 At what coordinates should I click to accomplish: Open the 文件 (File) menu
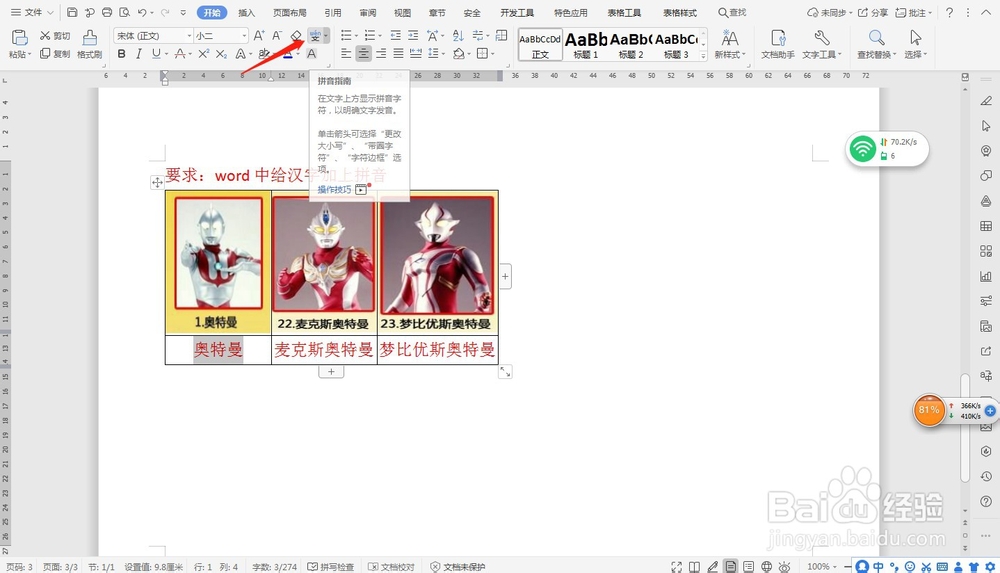(x=33, y=12)
